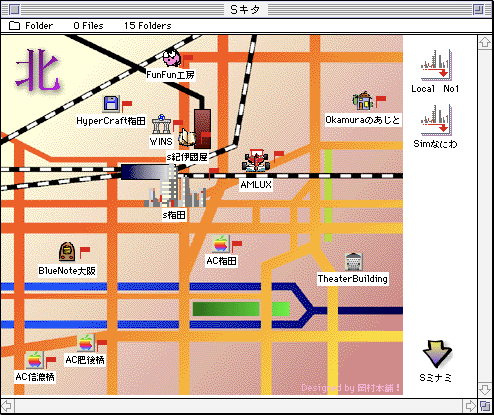Click the TheaterBuilding label
494x415 pixels.
[x=353, y=279]
